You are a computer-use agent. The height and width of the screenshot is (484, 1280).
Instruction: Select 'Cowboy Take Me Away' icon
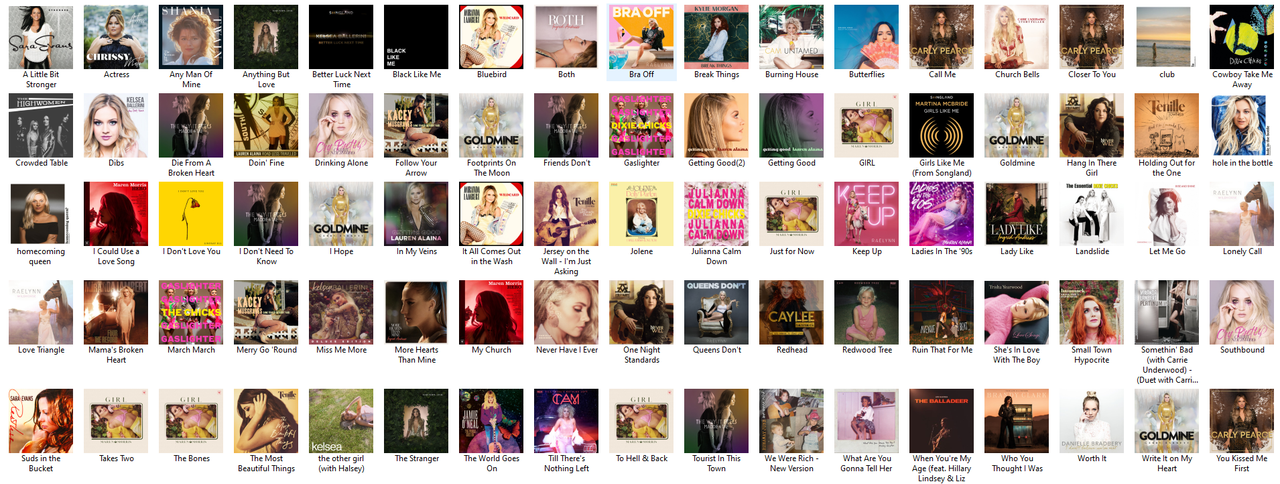1241,37
